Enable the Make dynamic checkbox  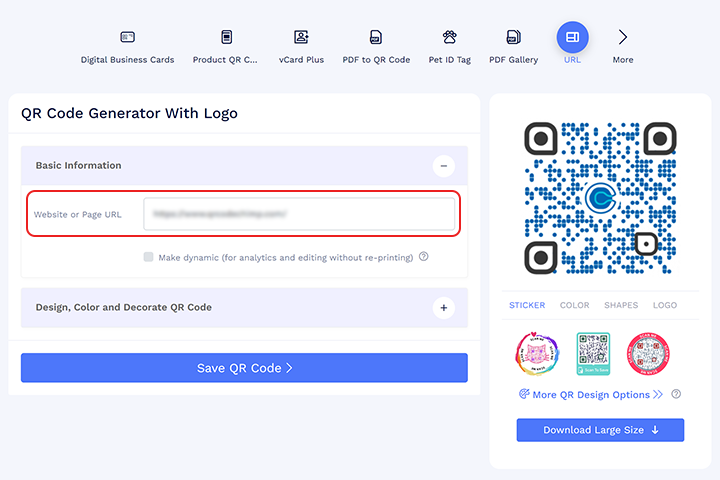point(149,257)
